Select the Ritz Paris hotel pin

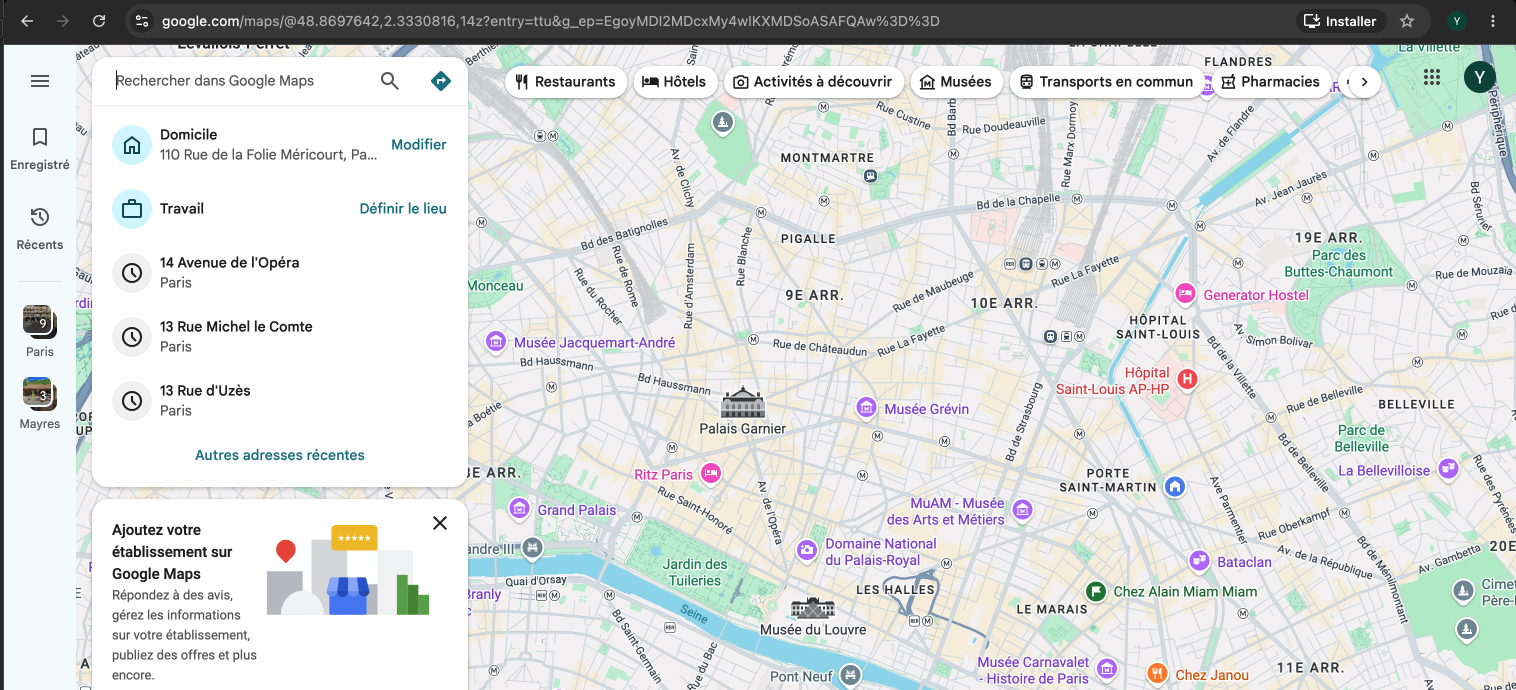pos(711,474)
